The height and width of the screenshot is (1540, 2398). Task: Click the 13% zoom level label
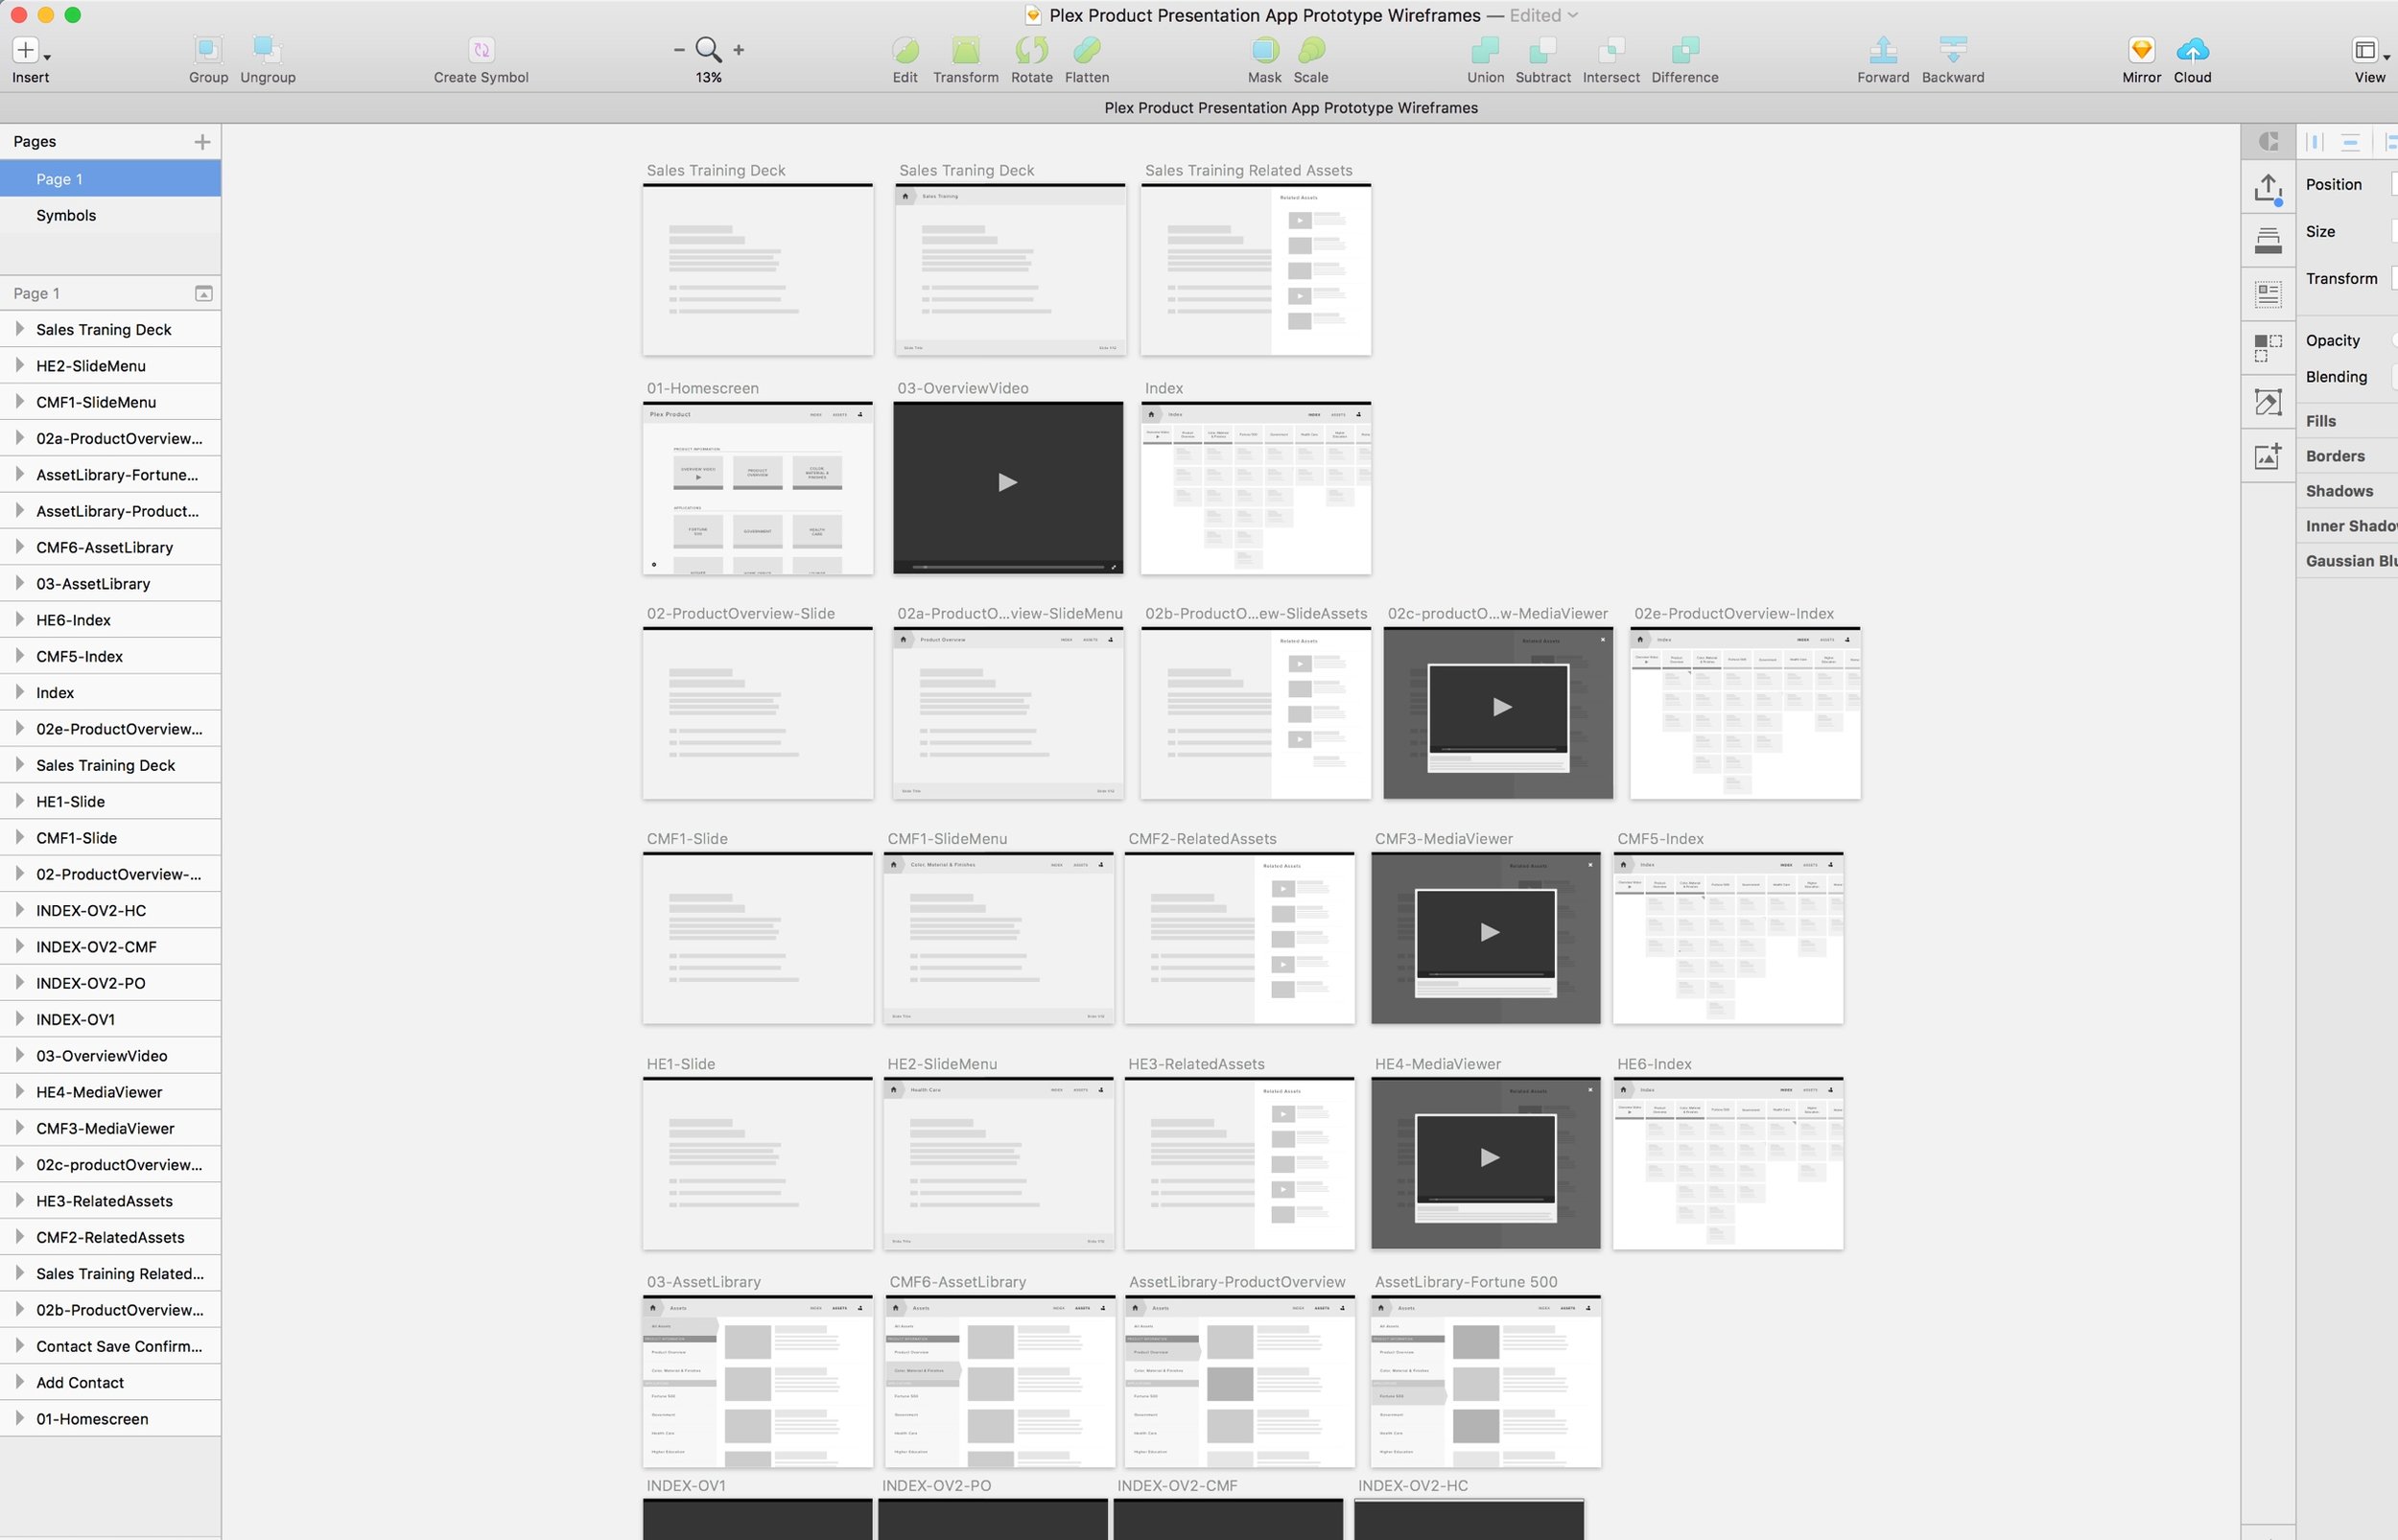click(708, 77)
